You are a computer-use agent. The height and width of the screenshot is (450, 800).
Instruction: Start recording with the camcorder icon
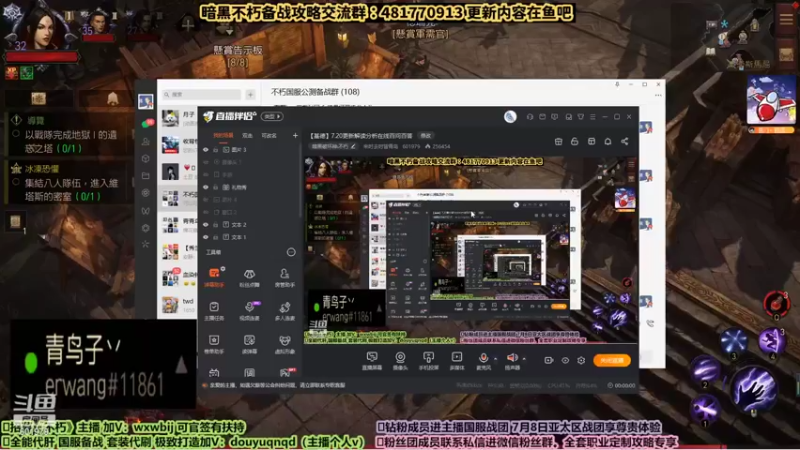coord(548,360)
